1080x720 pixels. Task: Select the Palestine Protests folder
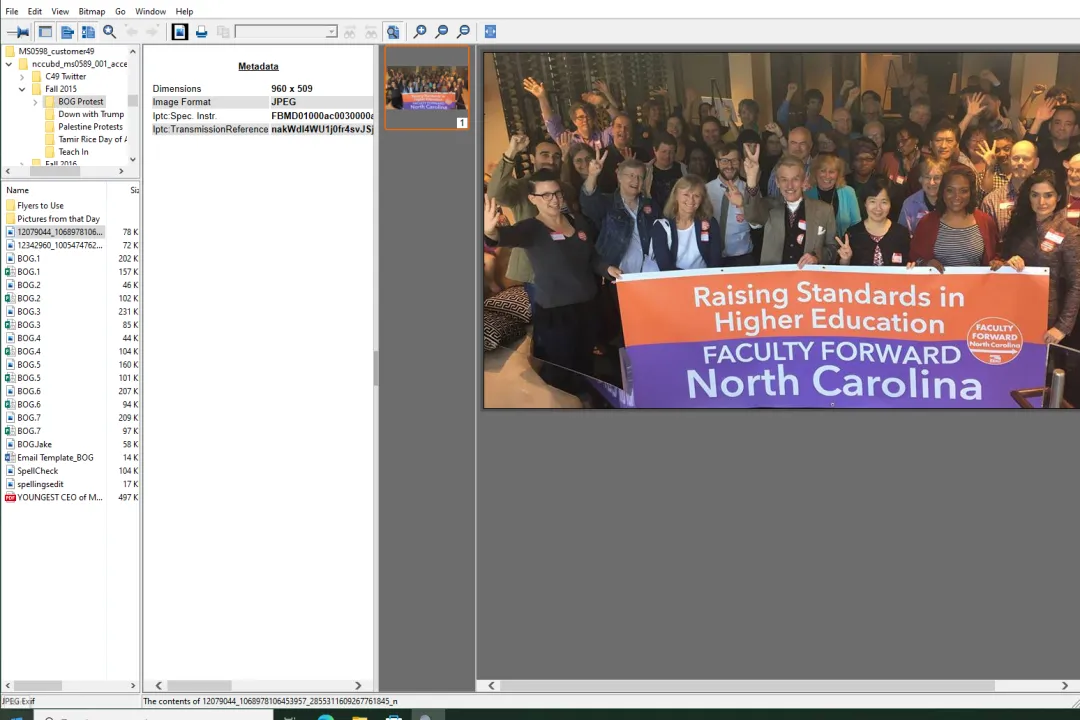pyautogui.click(x=90, y=127)
